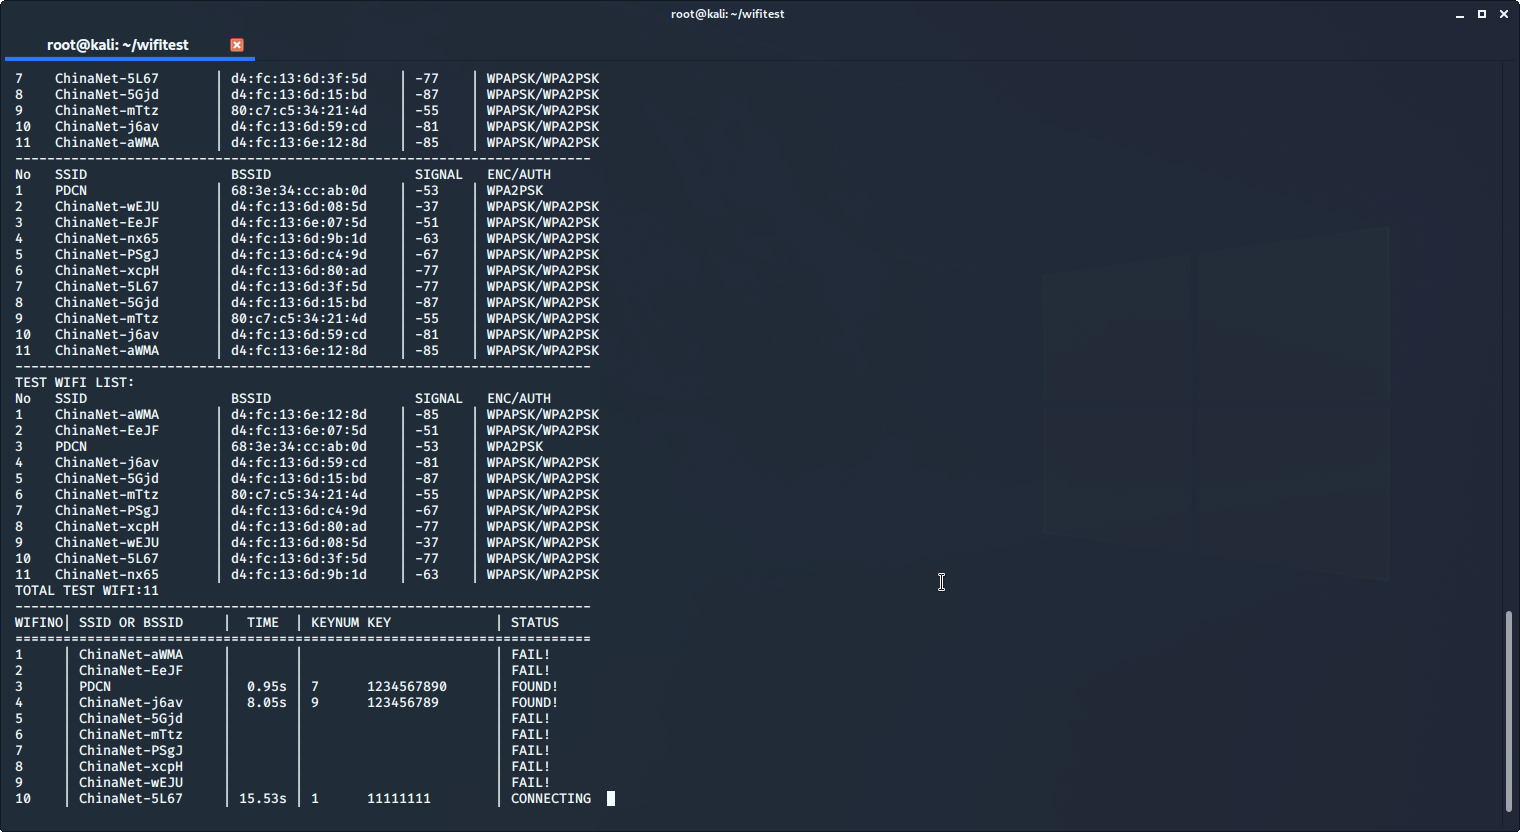Image resolution: width=1520 pixels, height=832 pixels.
Task: Click FAIL! on the ChinaNet-PSgJ result row
Action: click(x=531, y=750)
